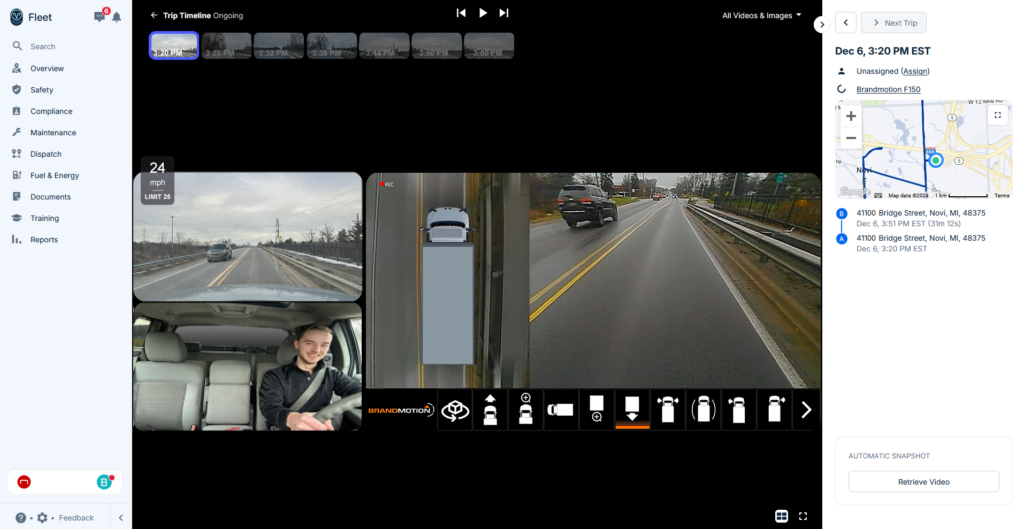This screenshot has width=1024, height=529.
Task: Open messages with red badge
Action: coord(101,16)
